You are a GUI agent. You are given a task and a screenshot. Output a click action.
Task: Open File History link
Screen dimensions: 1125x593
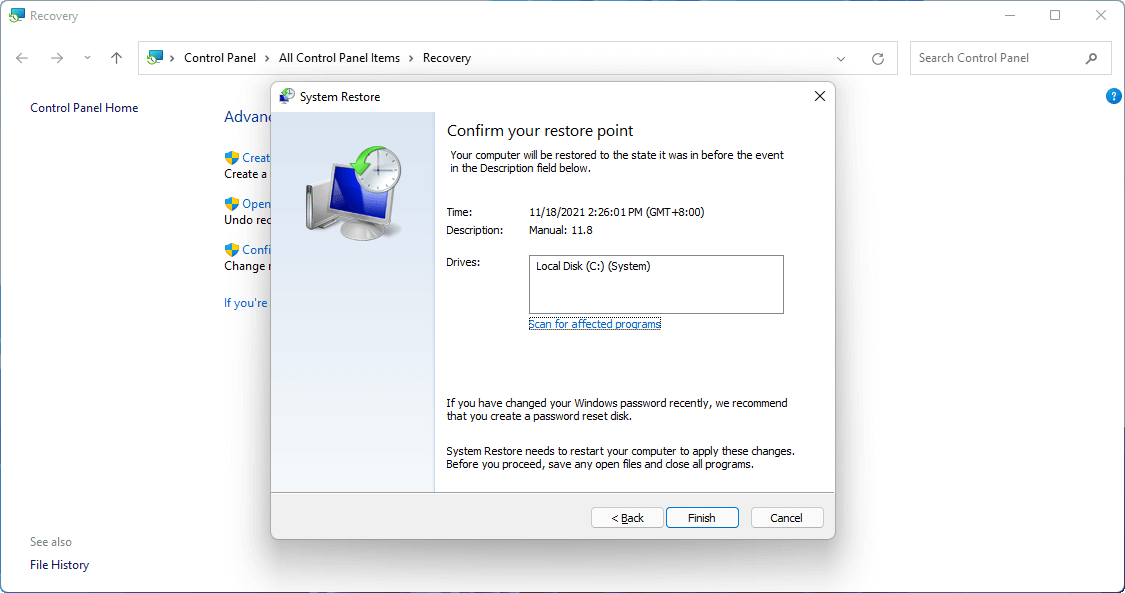click(60, 565)
